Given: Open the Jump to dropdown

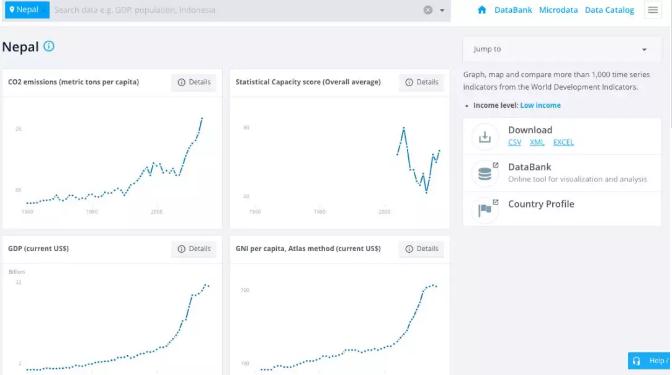Looking at the screenshot, I should (561, 49).
